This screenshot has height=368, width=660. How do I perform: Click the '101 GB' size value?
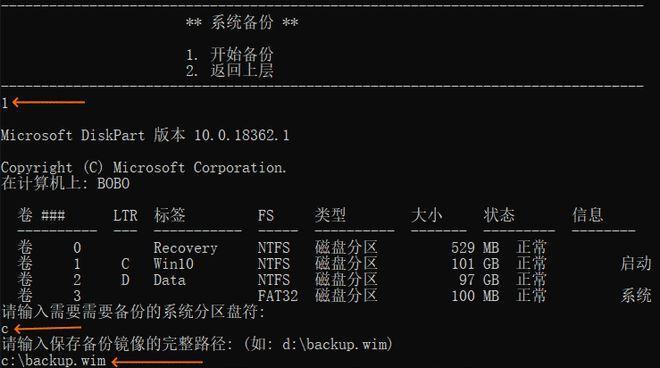coord(475,264)
